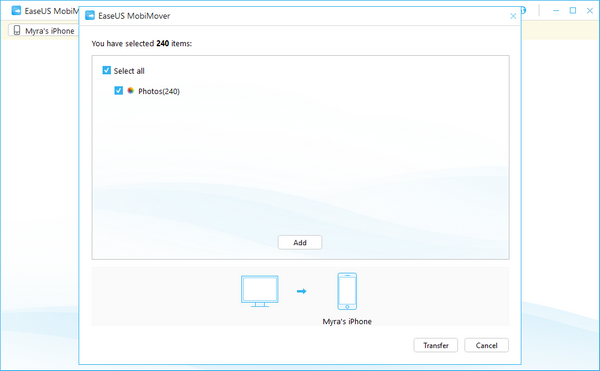Click the Photos app icon in the list
This screenshot has width=600, height=371.
point(131,91)
